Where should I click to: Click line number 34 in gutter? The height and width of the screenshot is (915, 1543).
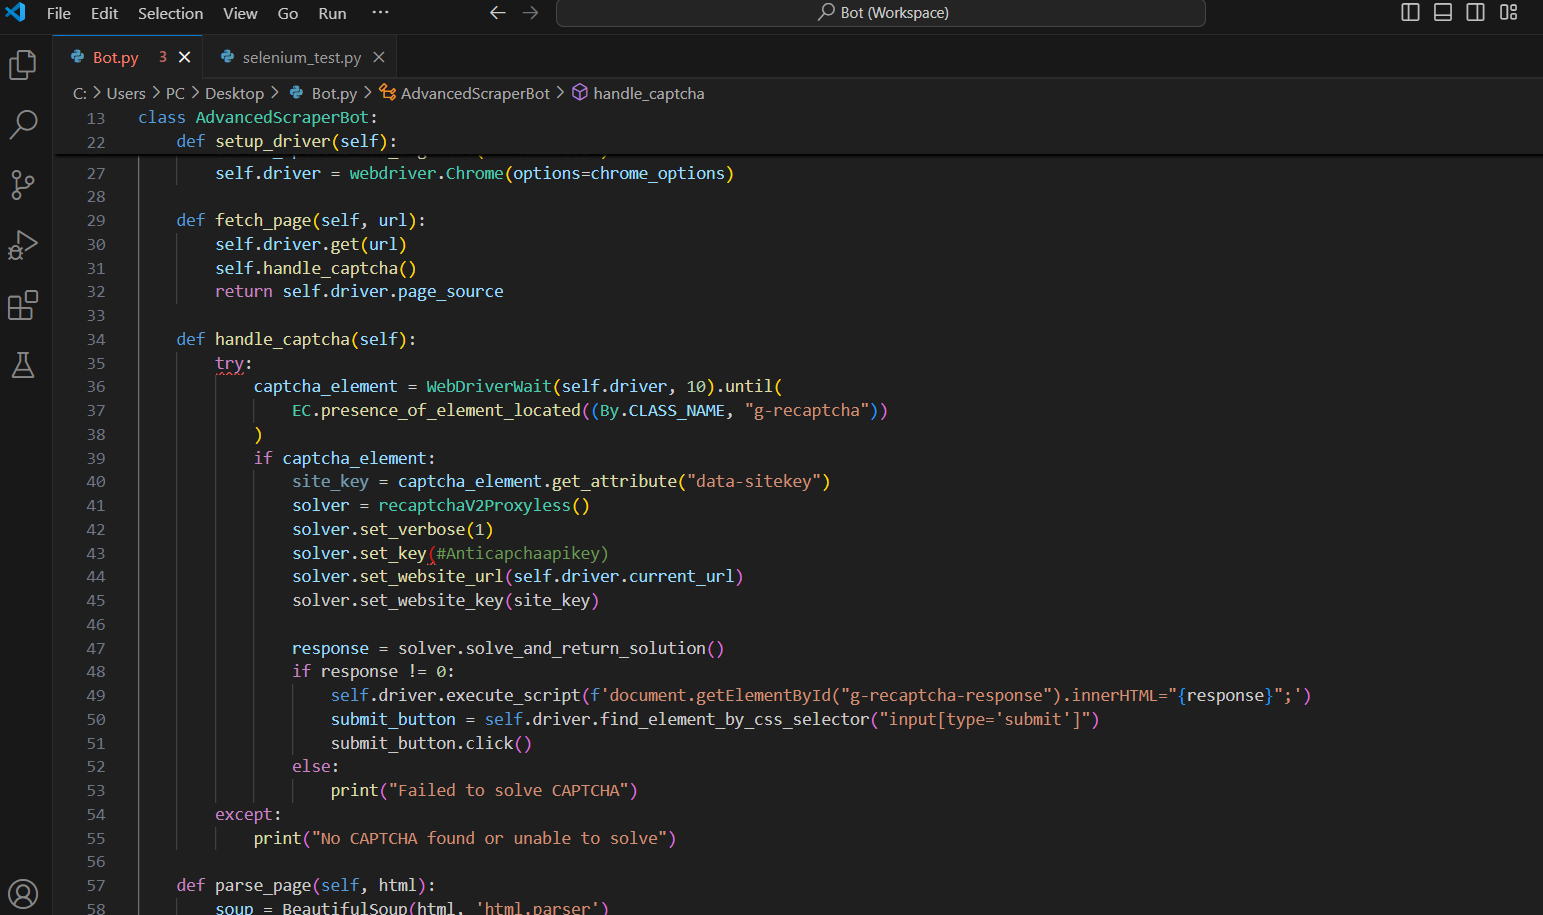pyautogui.click(x=96, y=339)
